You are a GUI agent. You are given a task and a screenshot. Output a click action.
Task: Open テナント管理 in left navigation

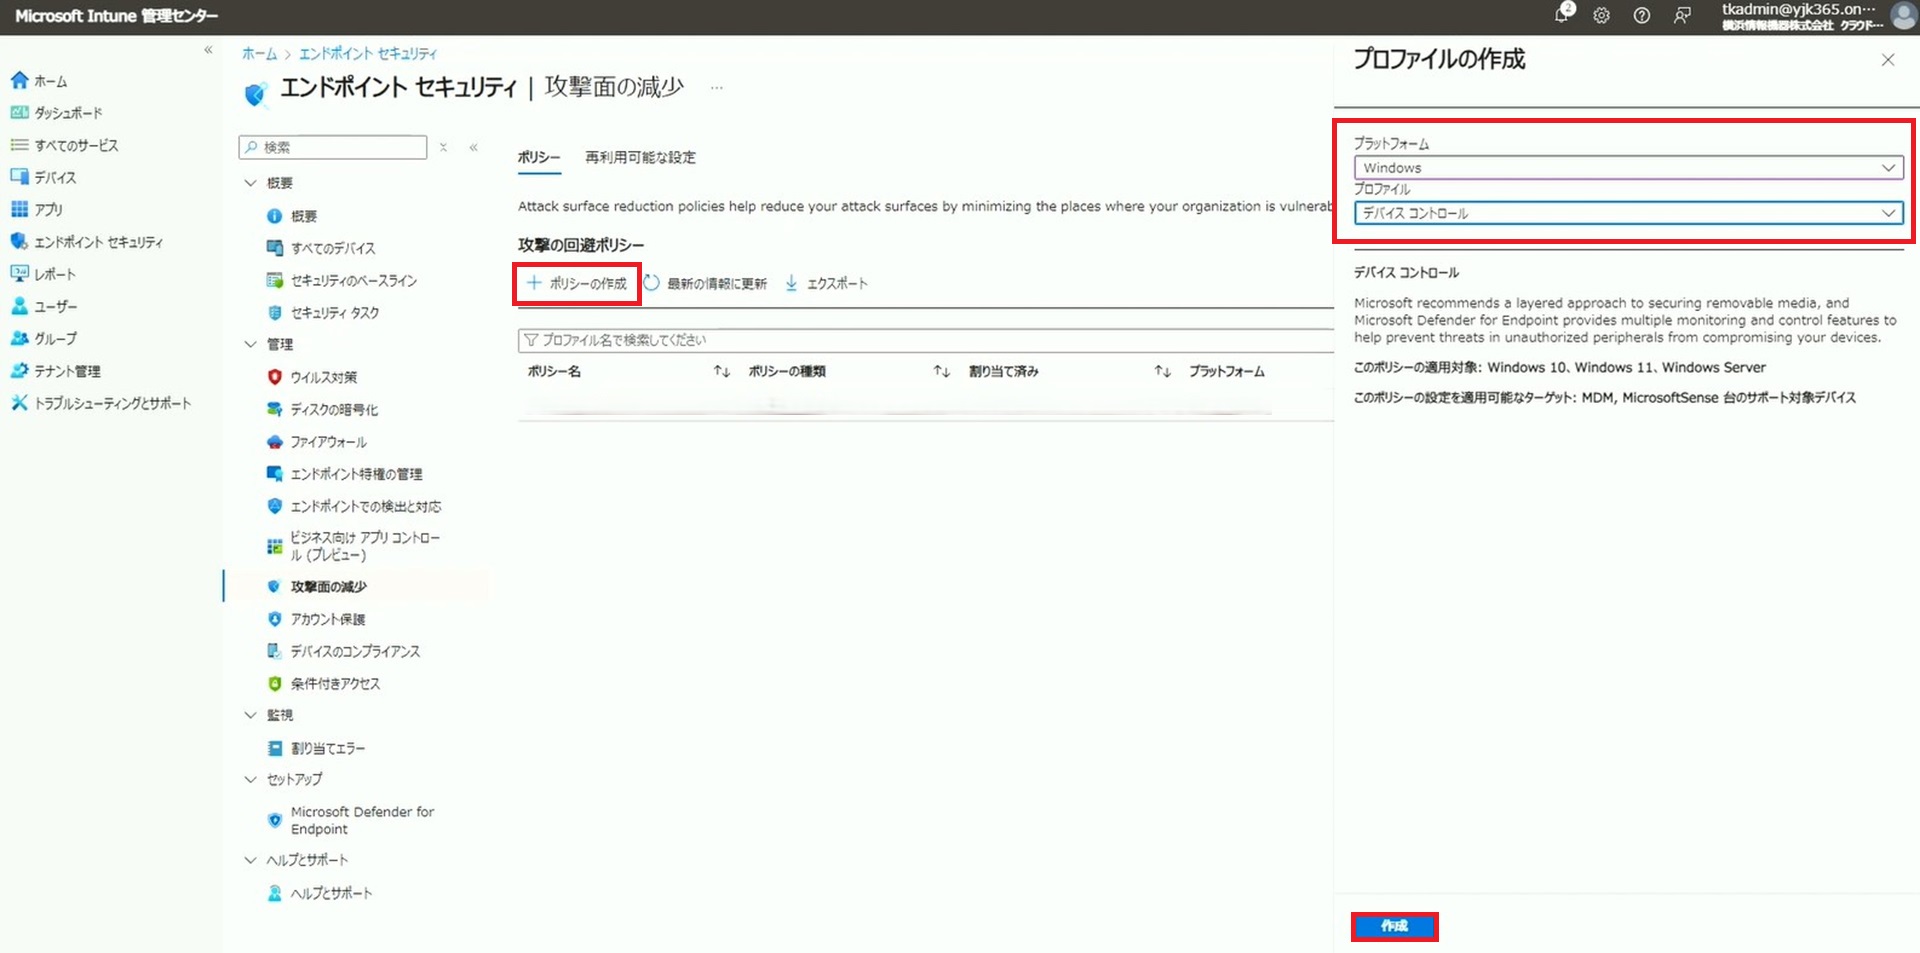tap(55, 371)
